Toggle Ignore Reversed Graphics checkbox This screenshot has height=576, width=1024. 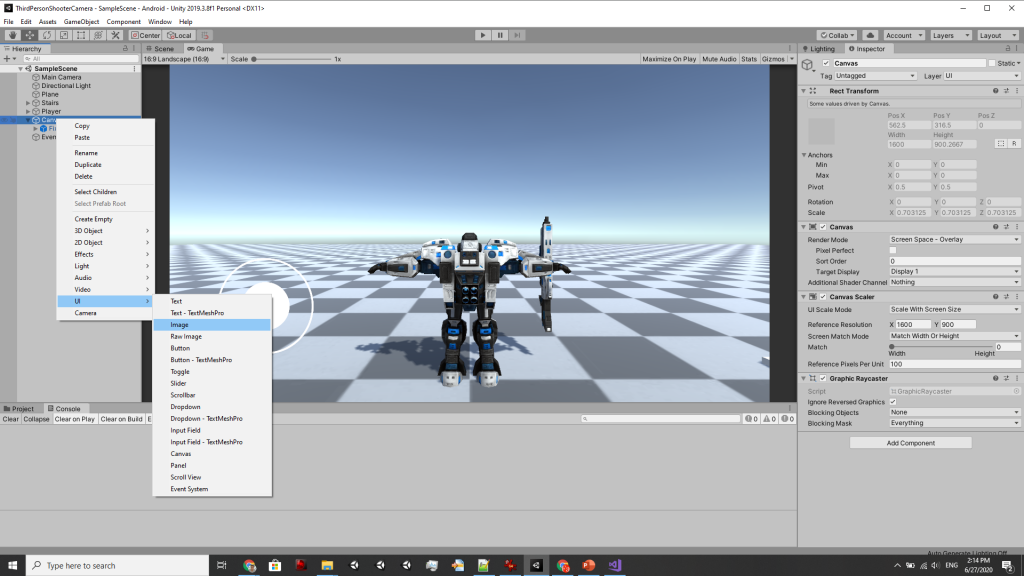pos(893,402)
